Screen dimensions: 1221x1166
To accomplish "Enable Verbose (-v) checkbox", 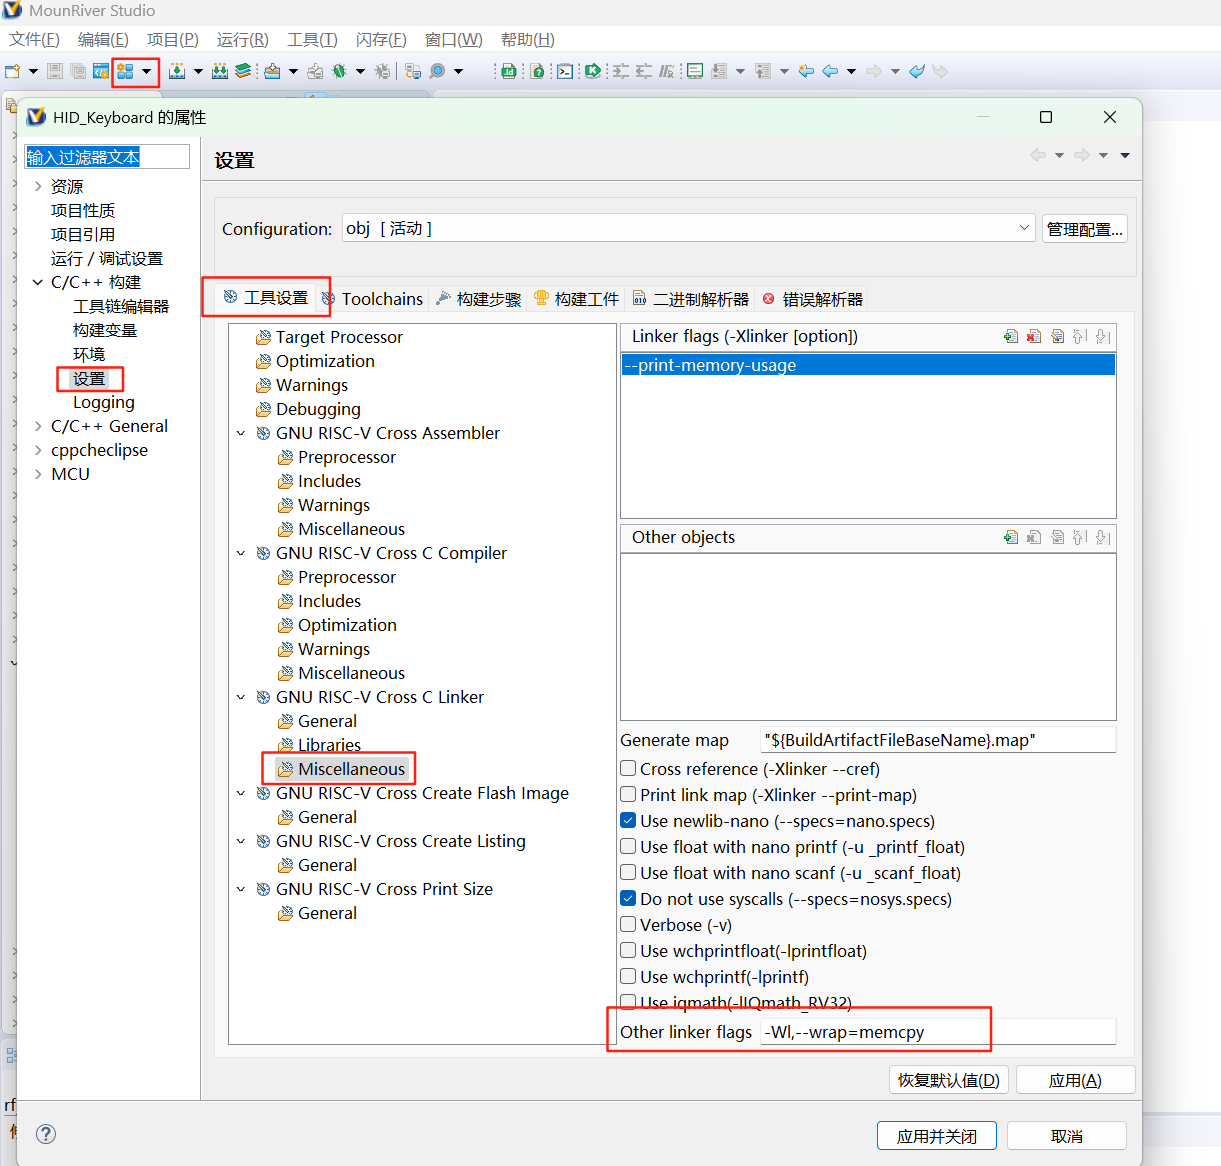I will tap(628, 924).
